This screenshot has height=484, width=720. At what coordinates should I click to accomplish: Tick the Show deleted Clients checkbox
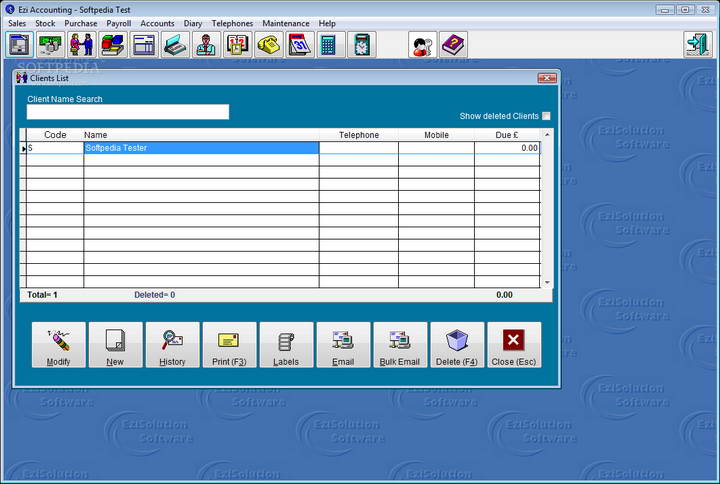(x=546, y=116)
